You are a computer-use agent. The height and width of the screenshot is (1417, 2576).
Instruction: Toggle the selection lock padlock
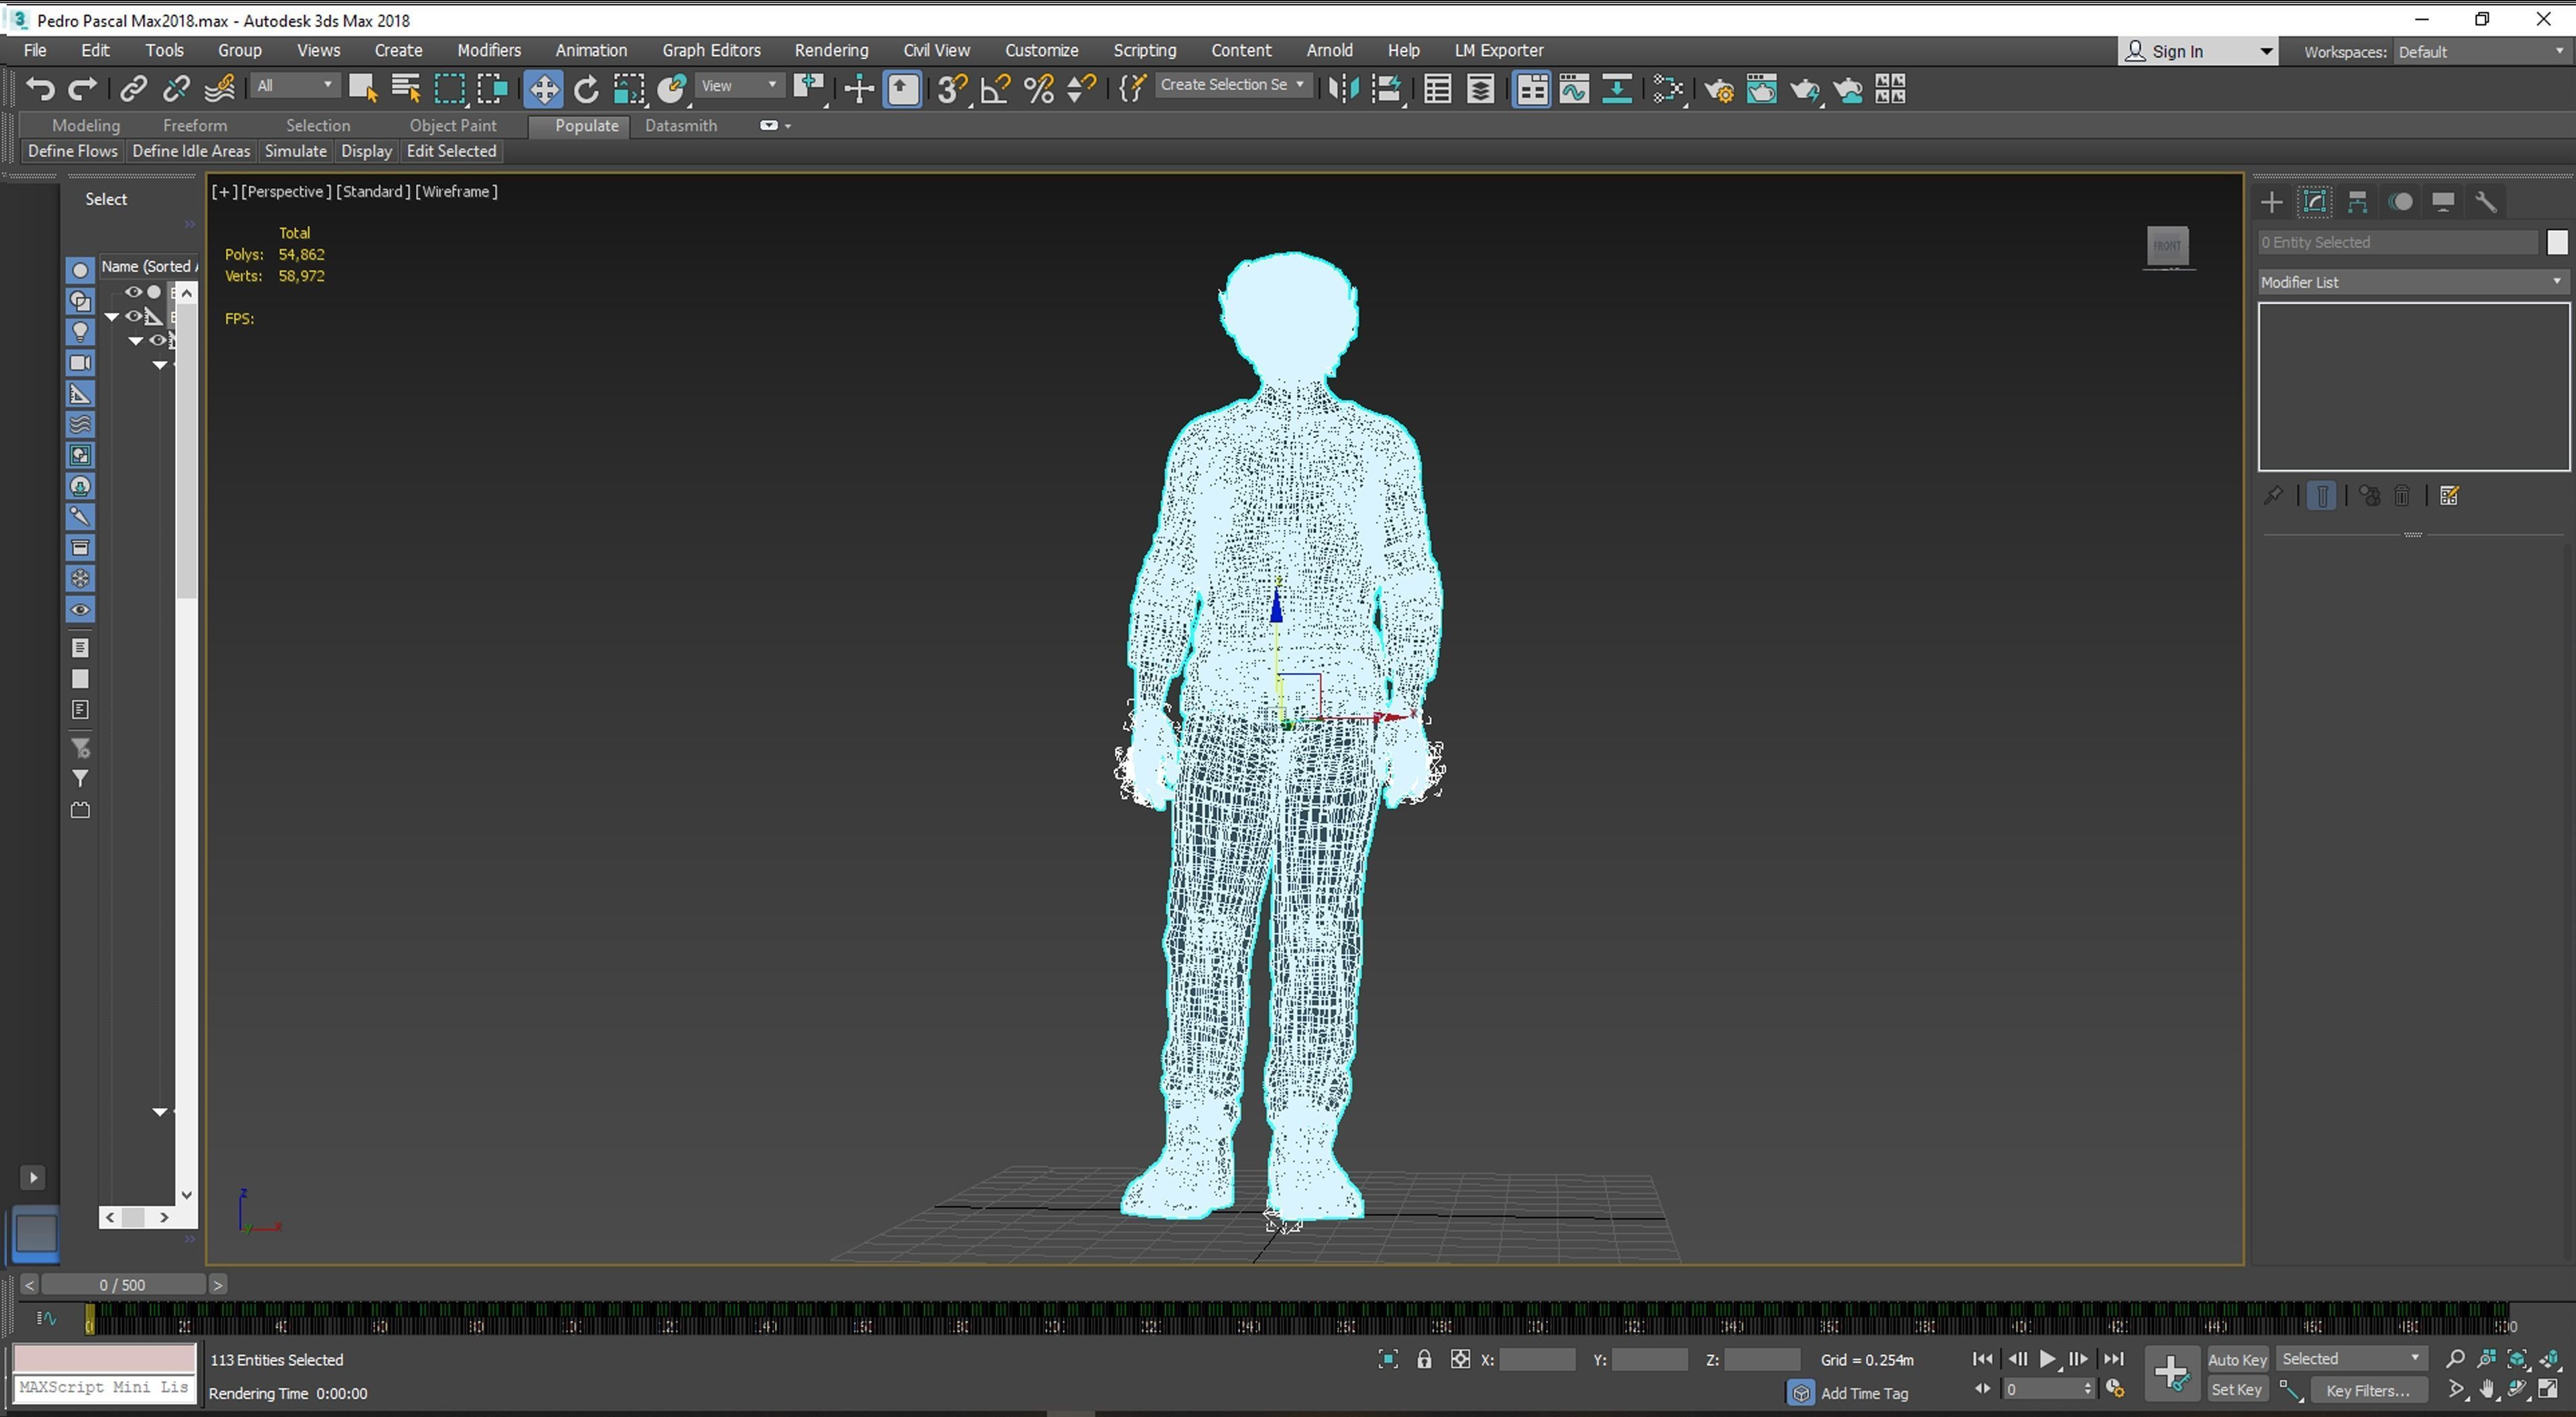coord(1424,1359)
